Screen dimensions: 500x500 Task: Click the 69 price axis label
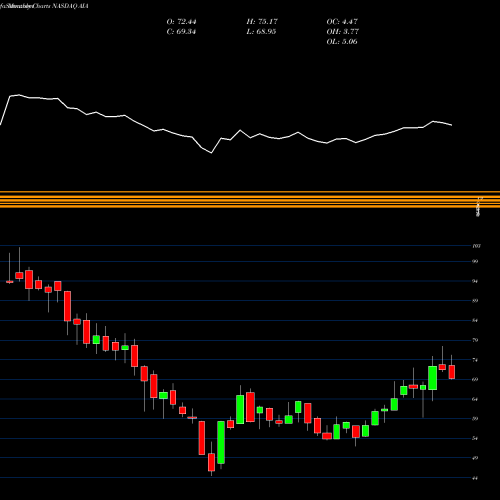[x=475, y=379]
